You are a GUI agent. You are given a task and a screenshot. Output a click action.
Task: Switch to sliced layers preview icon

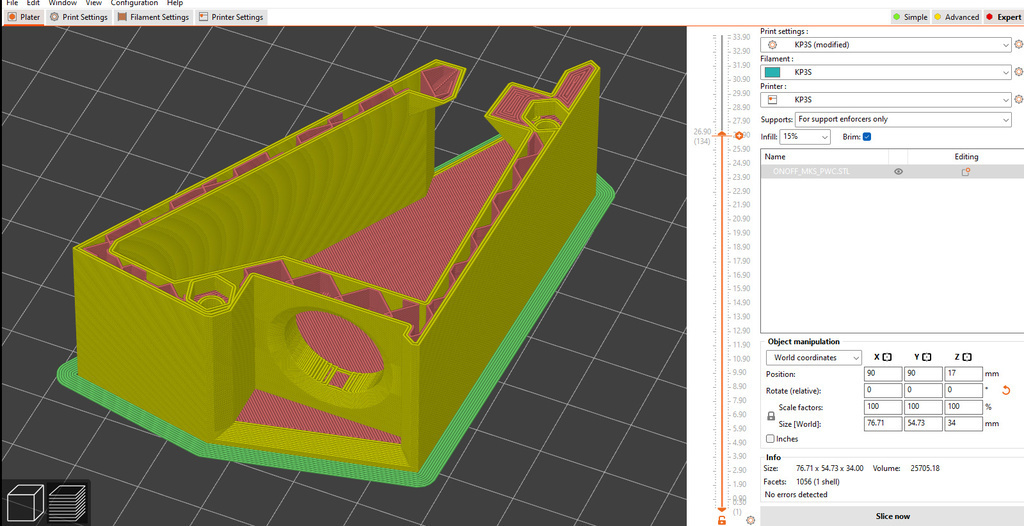(68, 502)
